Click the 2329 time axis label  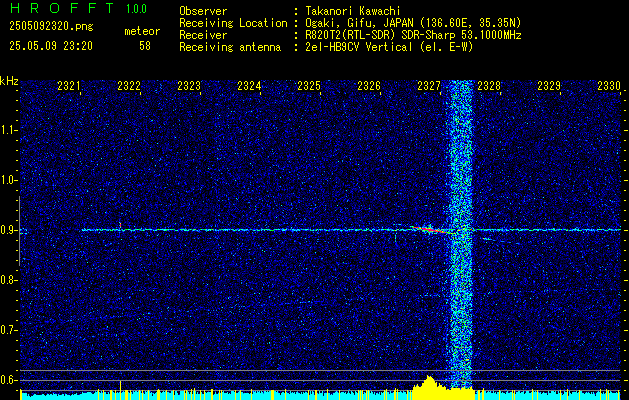click(x=549, y=86)
